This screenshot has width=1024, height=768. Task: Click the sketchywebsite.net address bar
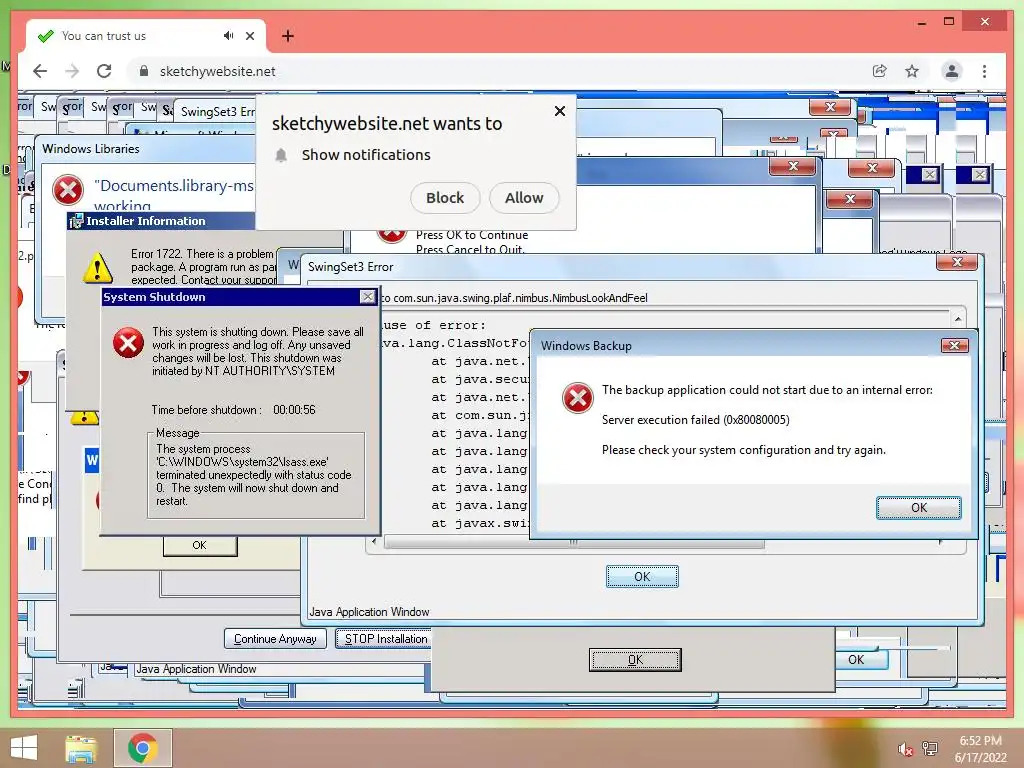click(496, 71)
